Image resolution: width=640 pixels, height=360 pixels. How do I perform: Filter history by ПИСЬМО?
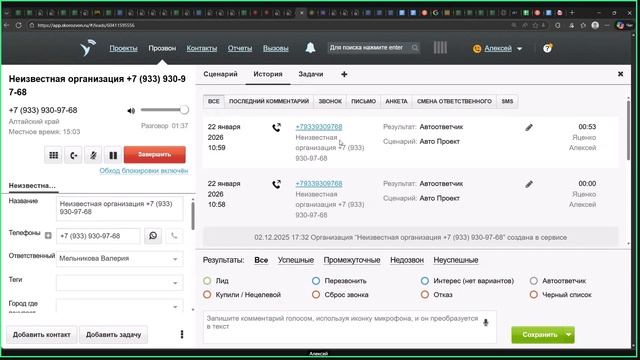click(364, 101)
